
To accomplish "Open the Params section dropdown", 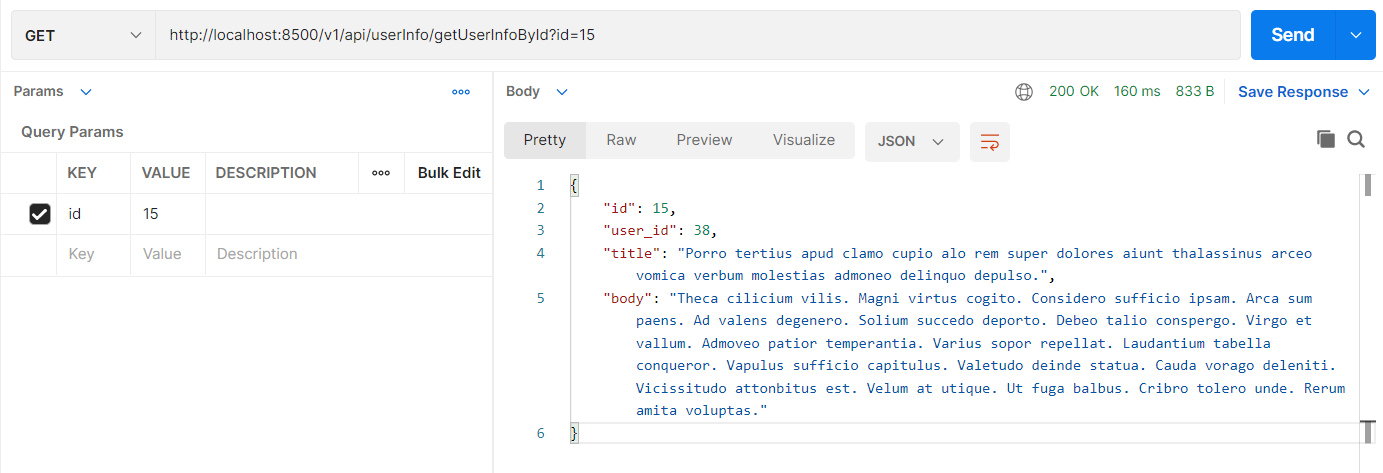I will (53, 91).
